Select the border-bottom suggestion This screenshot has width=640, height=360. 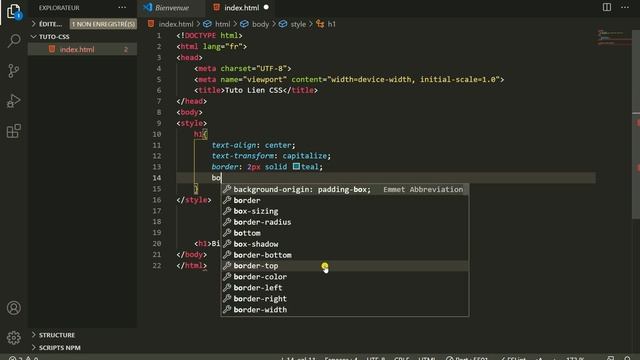(x=345, y=255)
